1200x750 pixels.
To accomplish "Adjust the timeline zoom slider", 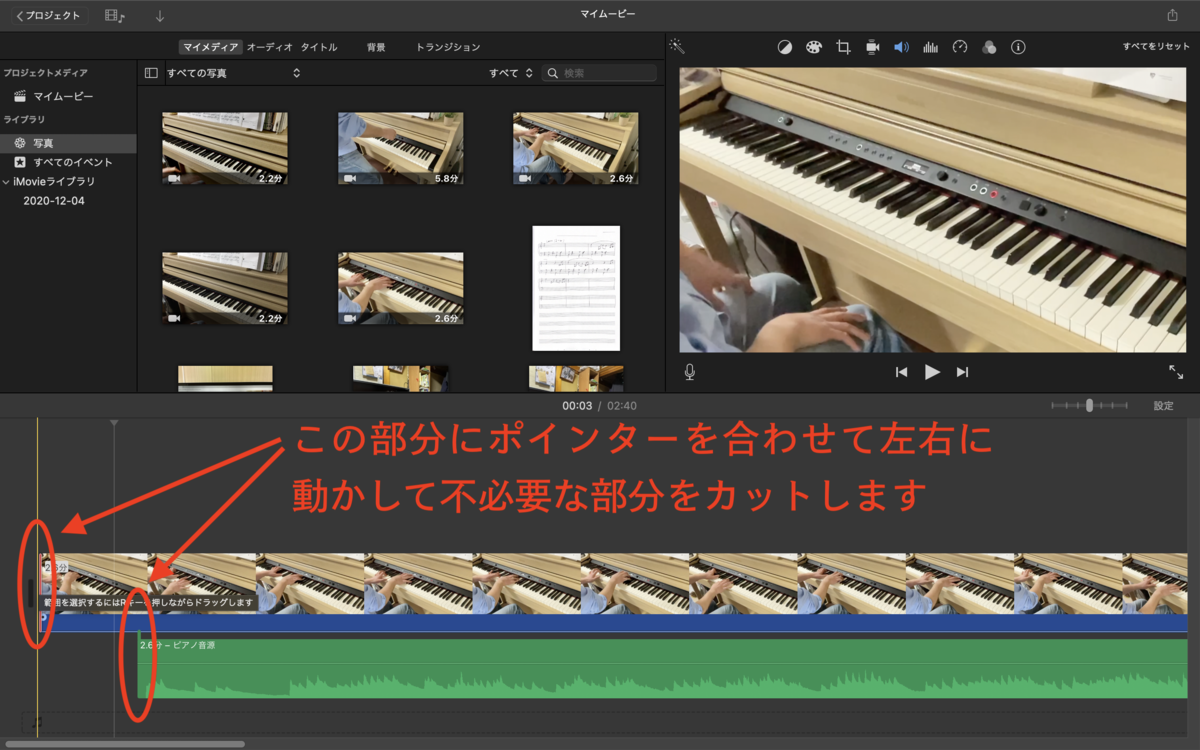I will (x=1089, y=407).
